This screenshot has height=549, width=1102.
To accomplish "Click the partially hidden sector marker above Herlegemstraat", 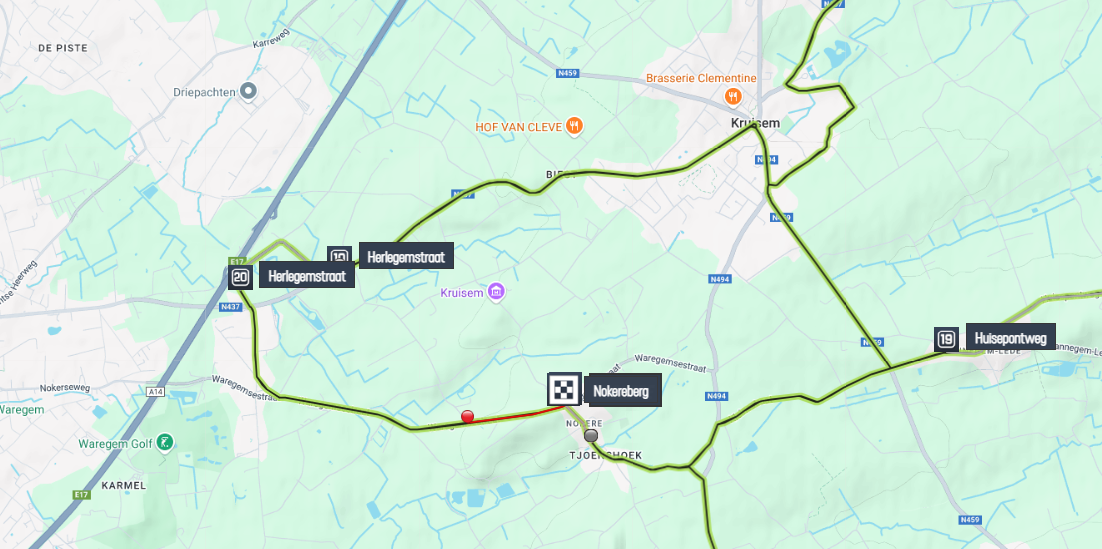I will 339,254.
